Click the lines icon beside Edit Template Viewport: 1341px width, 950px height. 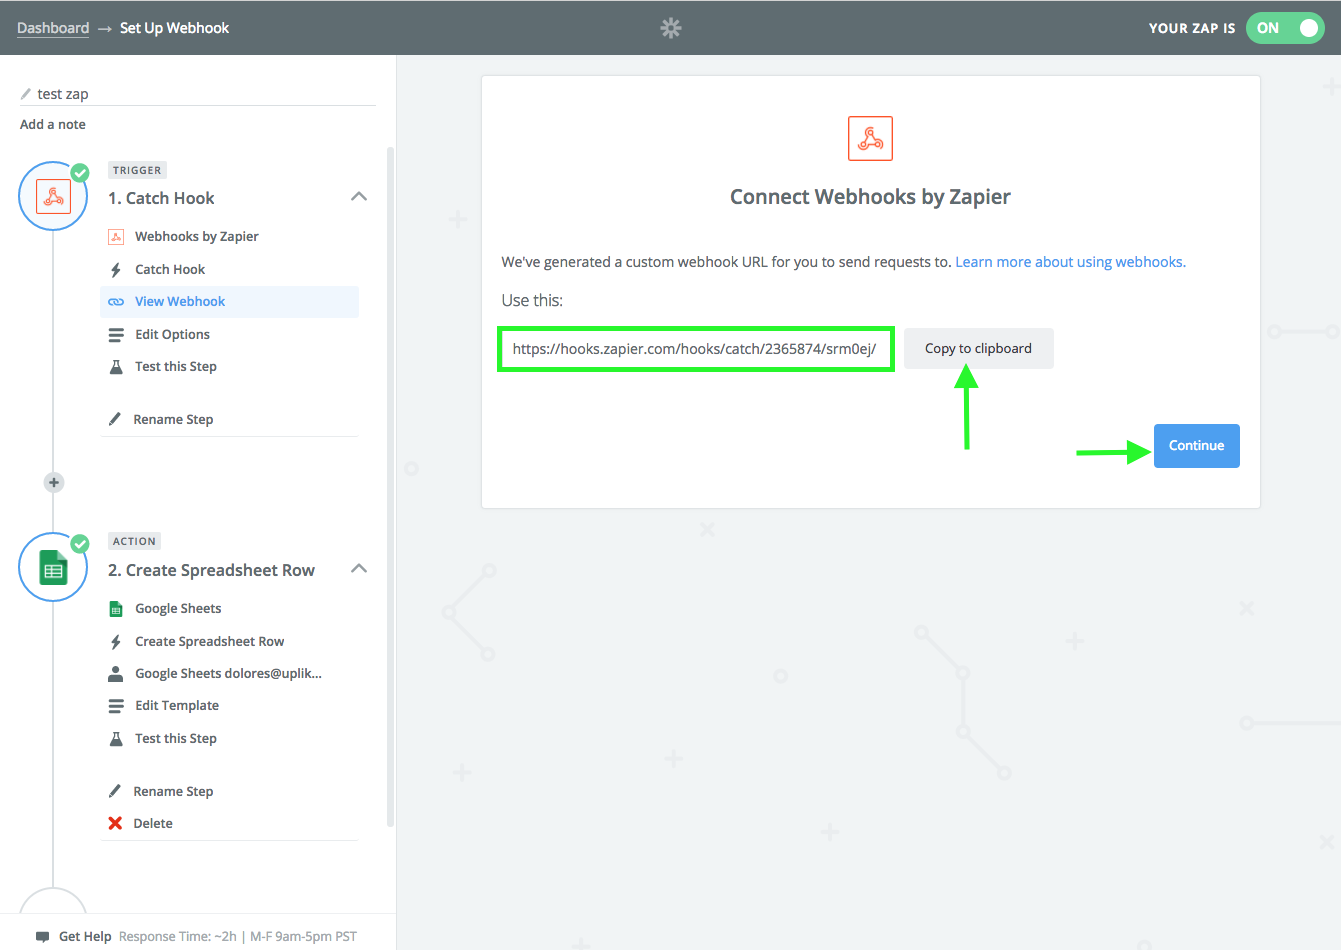(116, 706)
